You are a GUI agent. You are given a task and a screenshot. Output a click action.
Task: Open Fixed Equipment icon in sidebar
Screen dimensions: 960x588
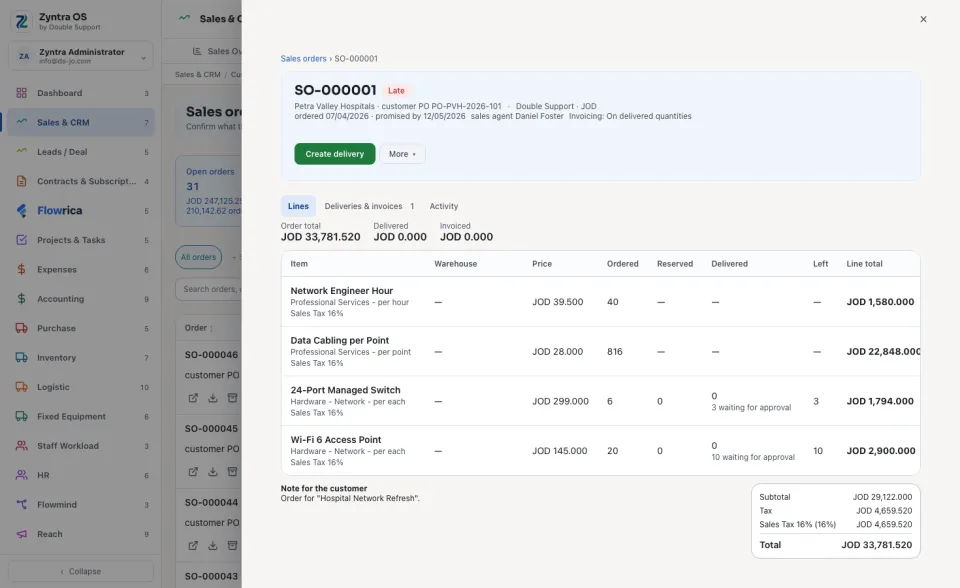tap(21, 416)
